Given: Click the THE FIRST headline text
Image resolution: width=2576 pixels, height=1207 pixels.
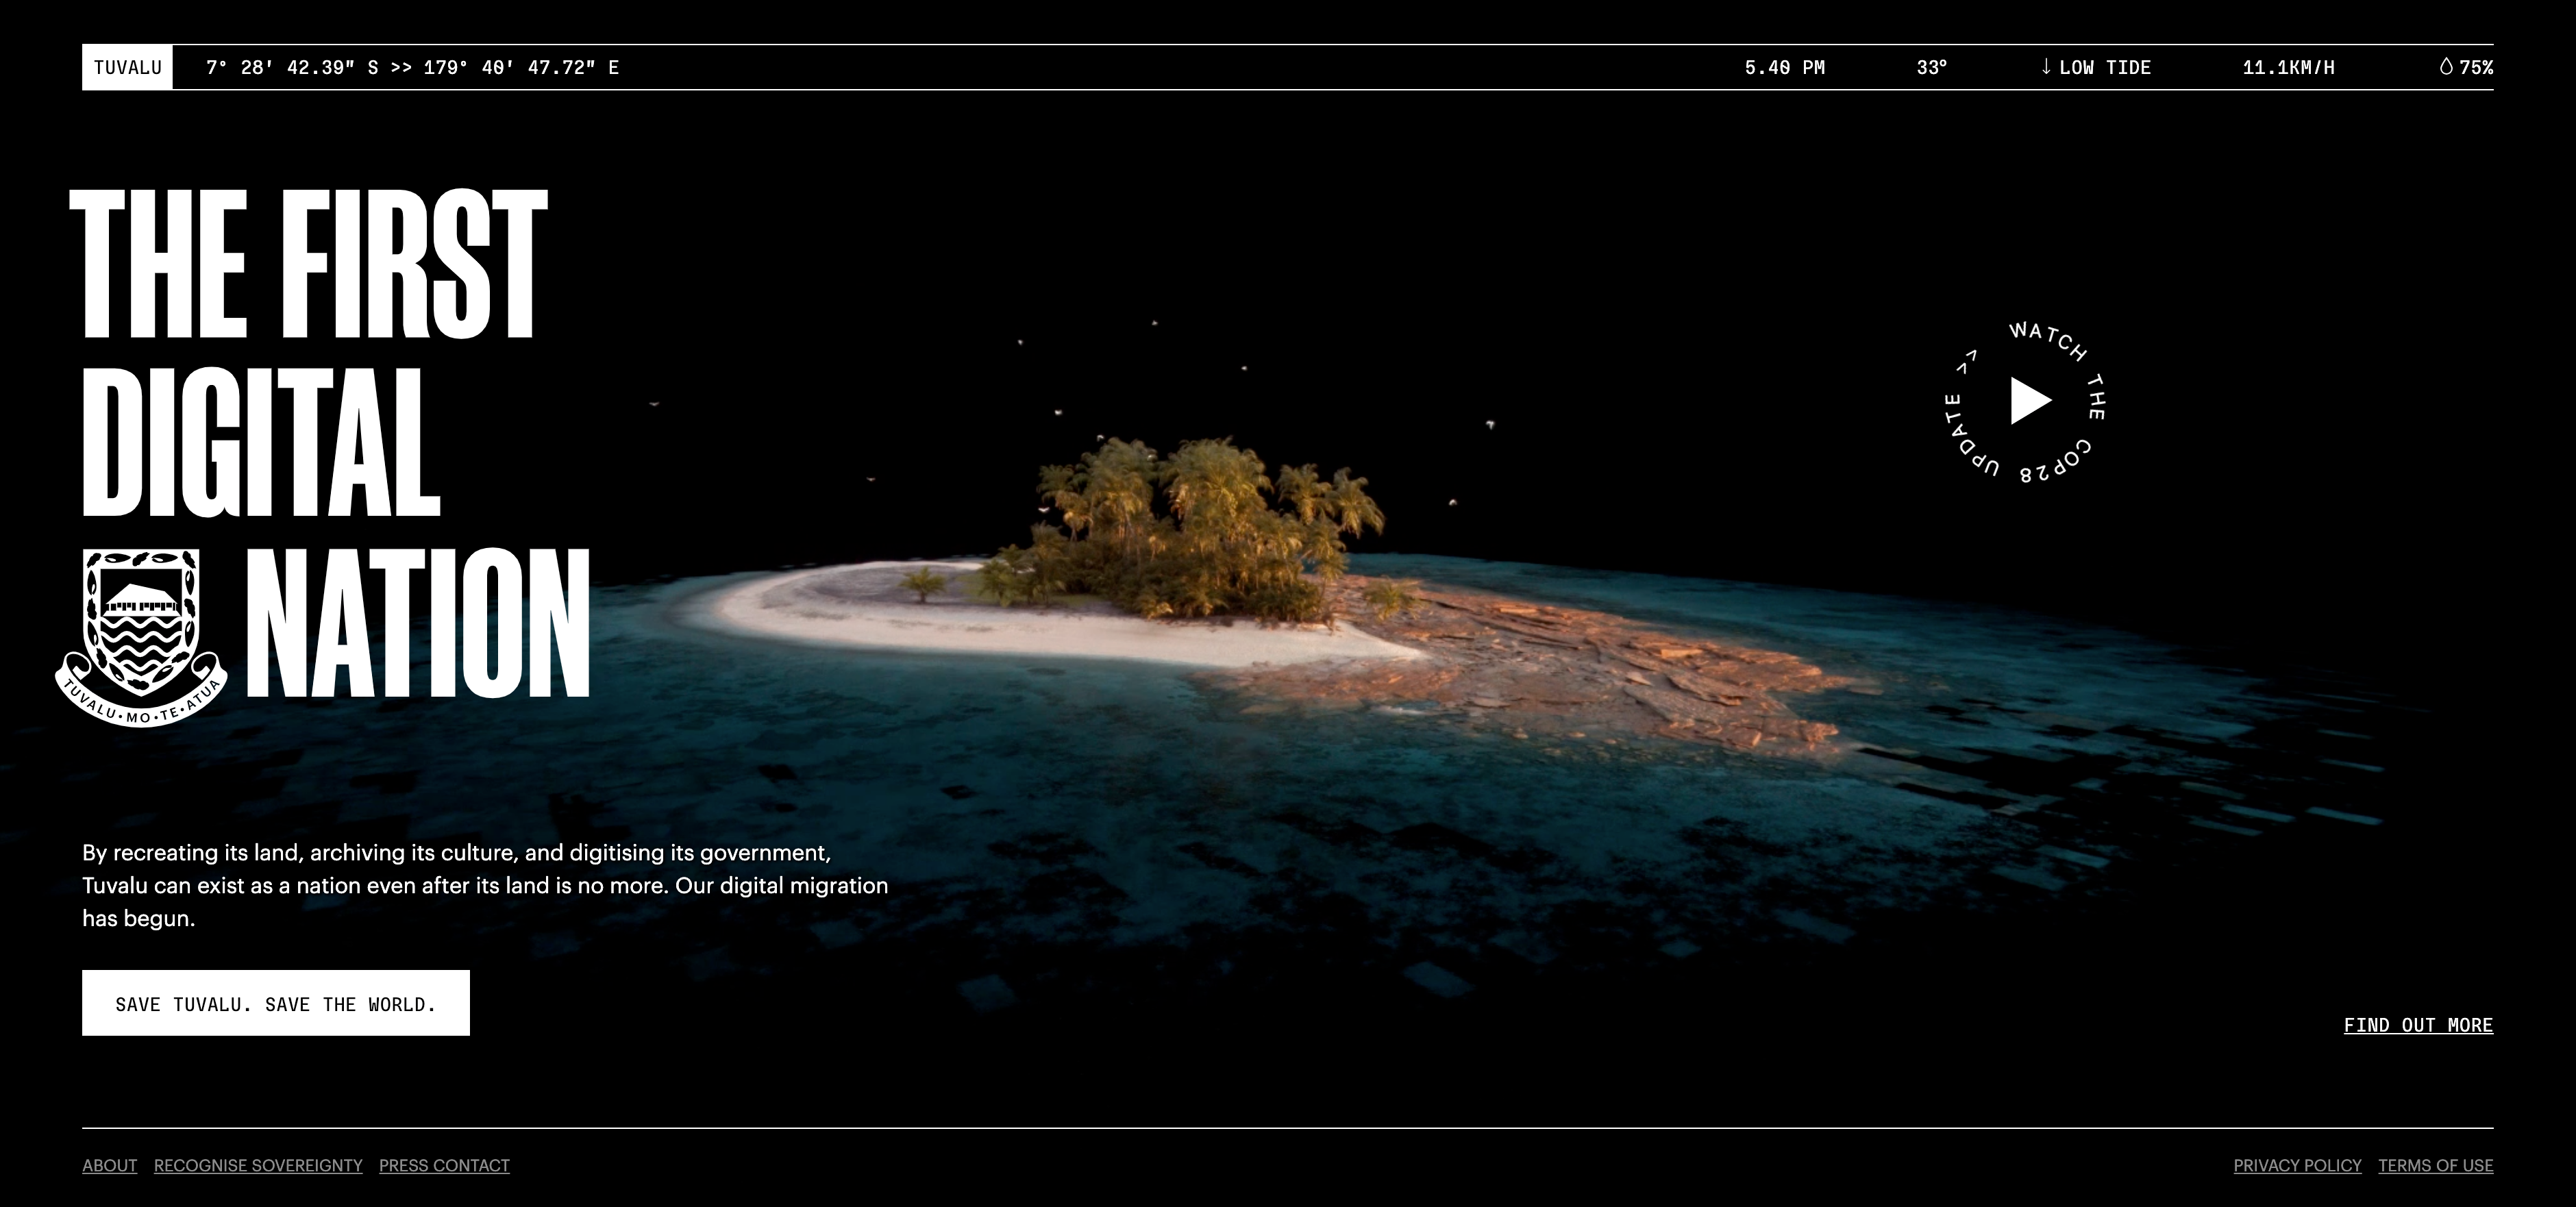Looking at the screenshot, I should 308,264.
